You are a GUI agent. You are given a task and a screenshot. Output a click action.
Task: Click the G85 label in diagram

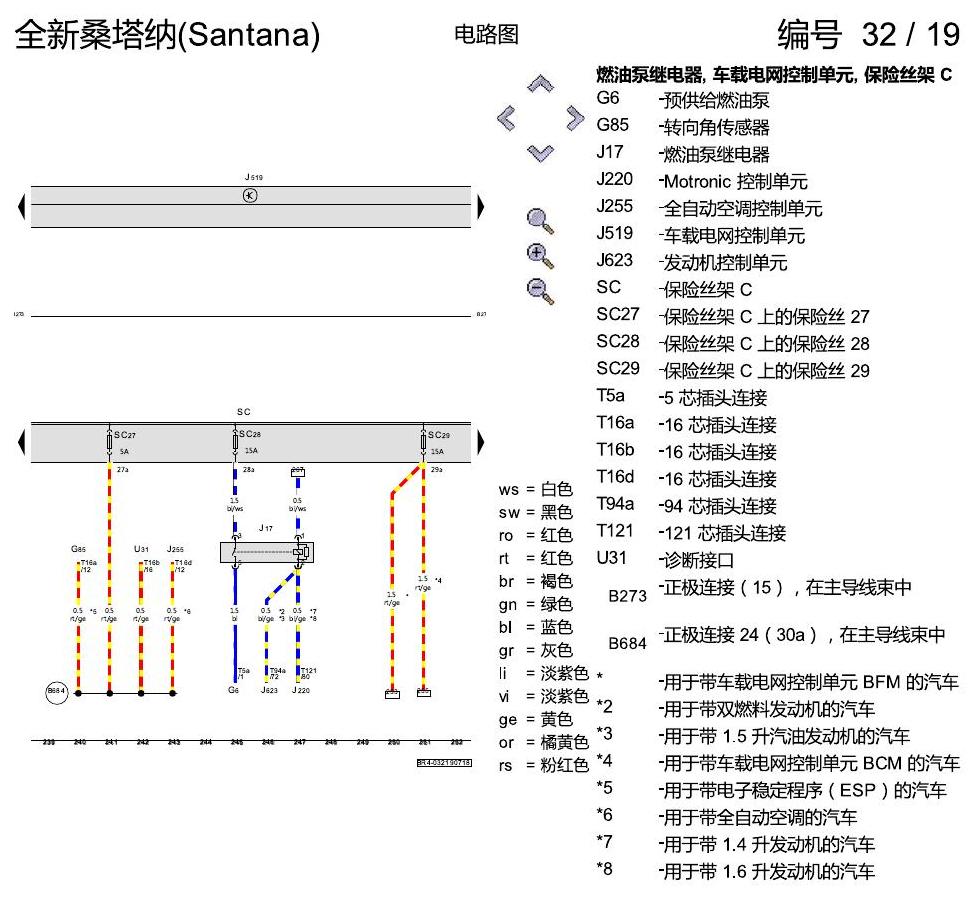pyautogui.click(x=79, y=549)
